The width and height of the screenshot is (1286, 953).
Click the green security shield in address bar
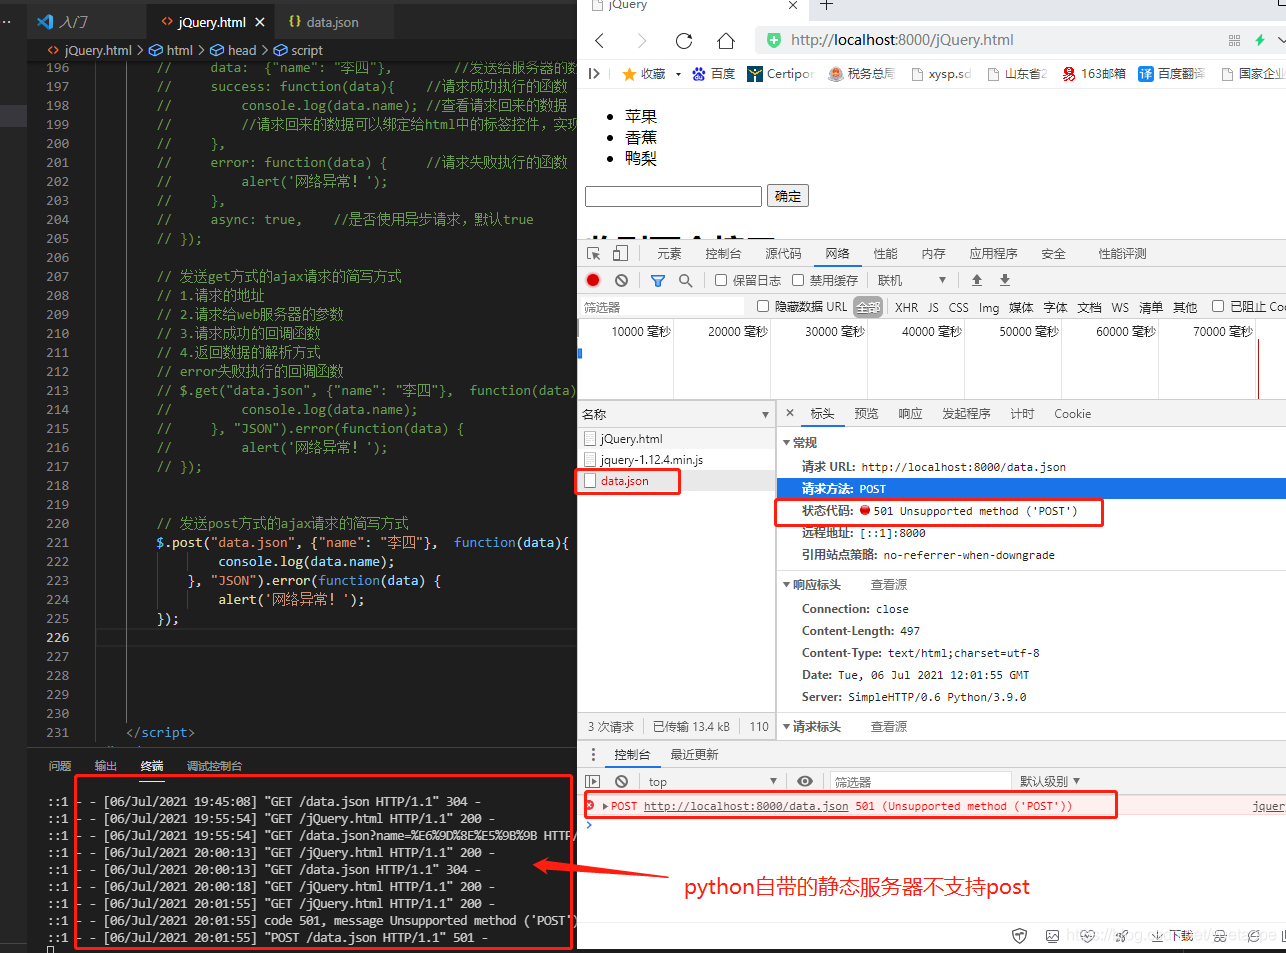click(773, 40)
